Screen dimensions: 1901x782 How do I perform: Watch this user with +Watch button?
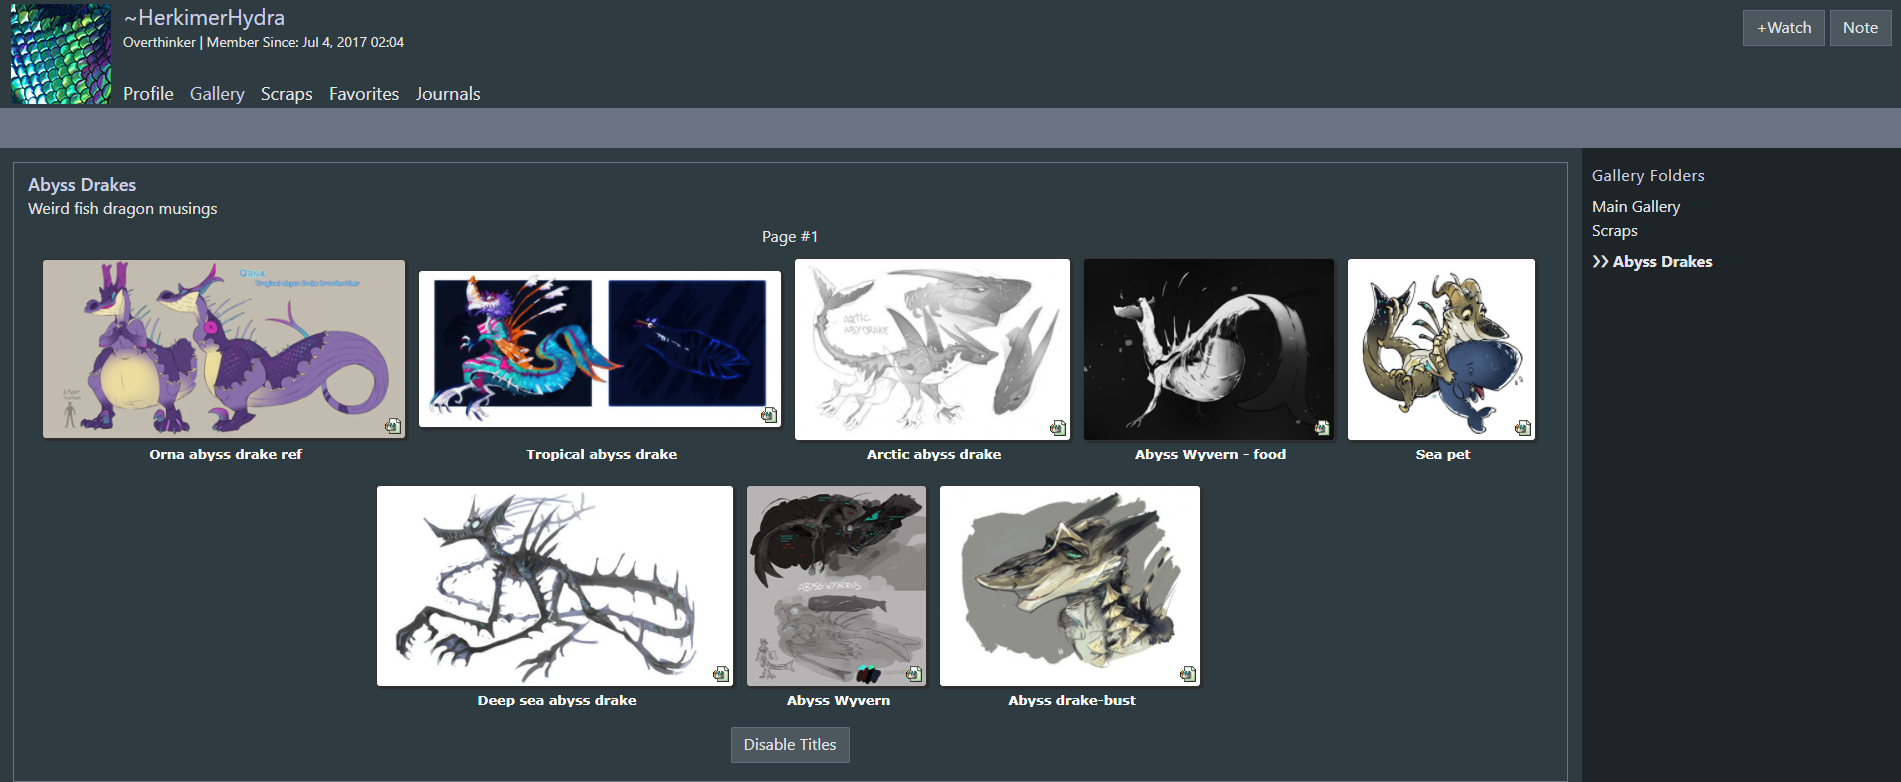pyautogui.click(x=1784, y=28)
